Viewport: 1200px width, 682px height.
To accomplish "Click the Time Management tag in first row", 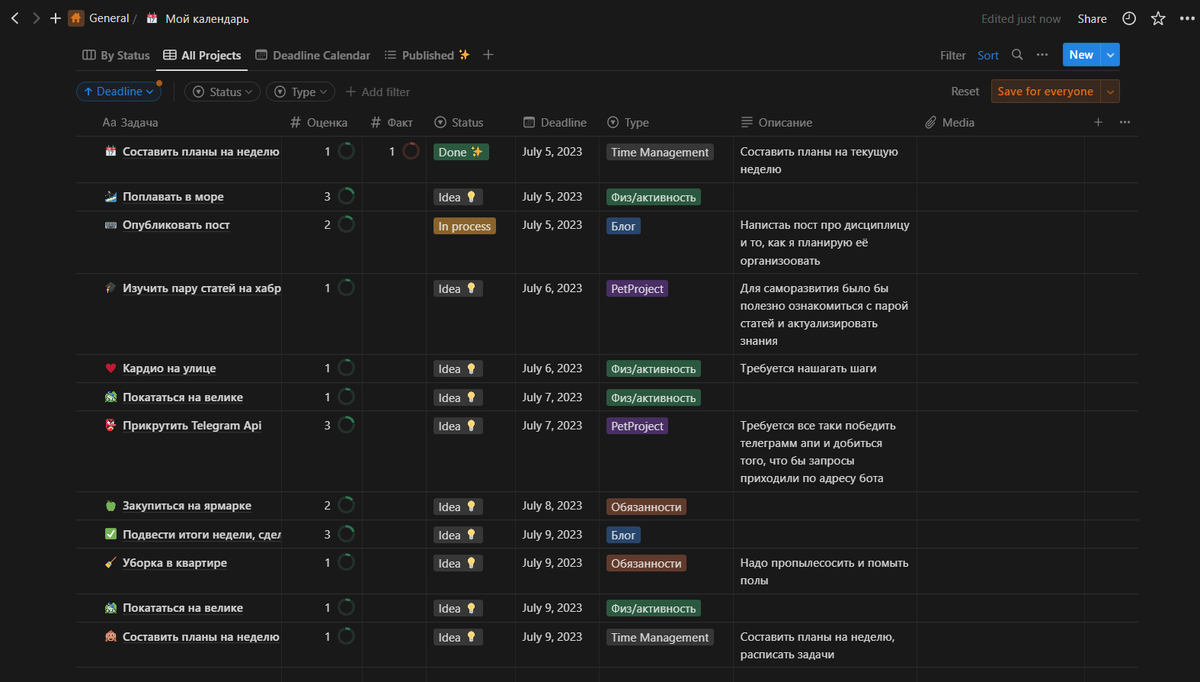I will pyautogui.click(x=660, y=152).
